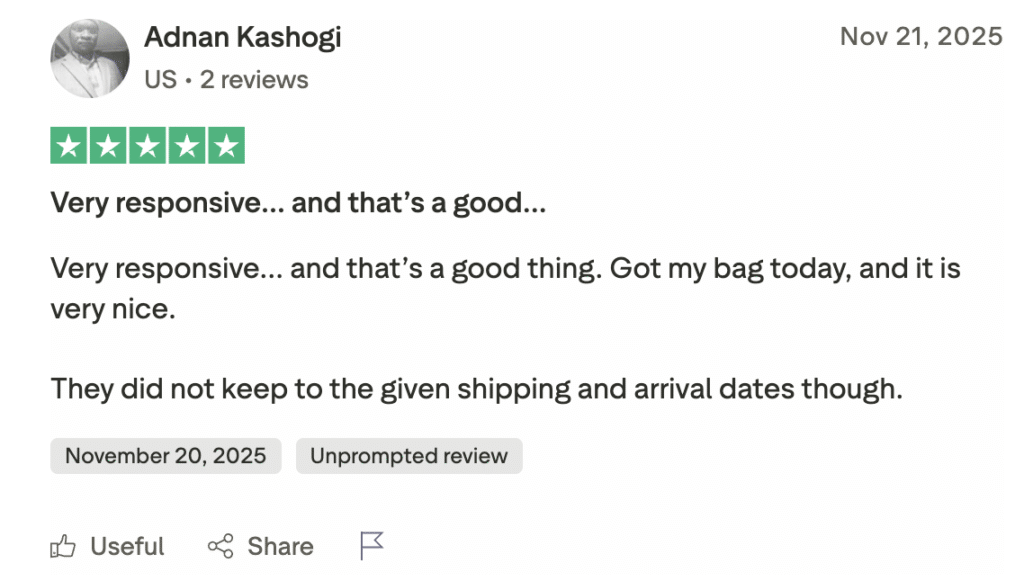Click the first green rating star
This screenshot has height=581, width=1024.
pyautogui.click(x=69, y=147)
